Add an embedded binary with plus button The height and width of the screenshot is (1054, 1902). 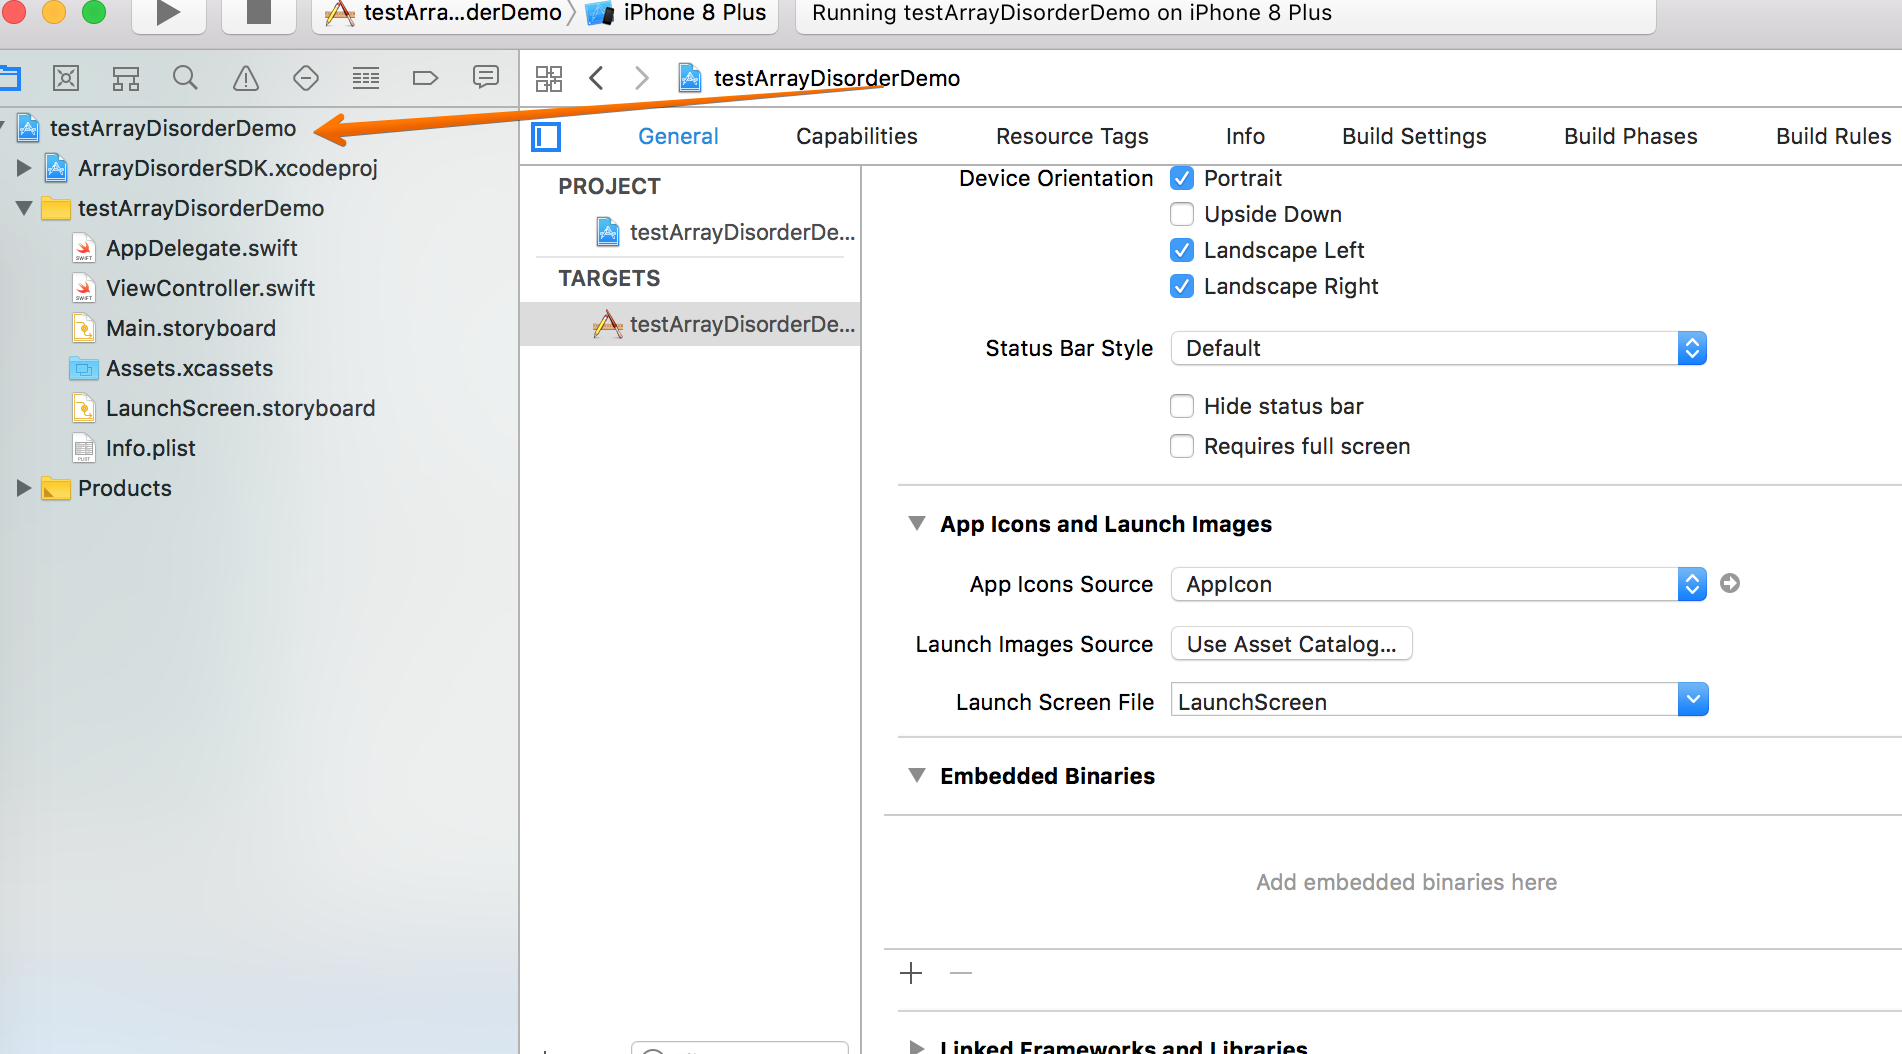click(911, 973)
